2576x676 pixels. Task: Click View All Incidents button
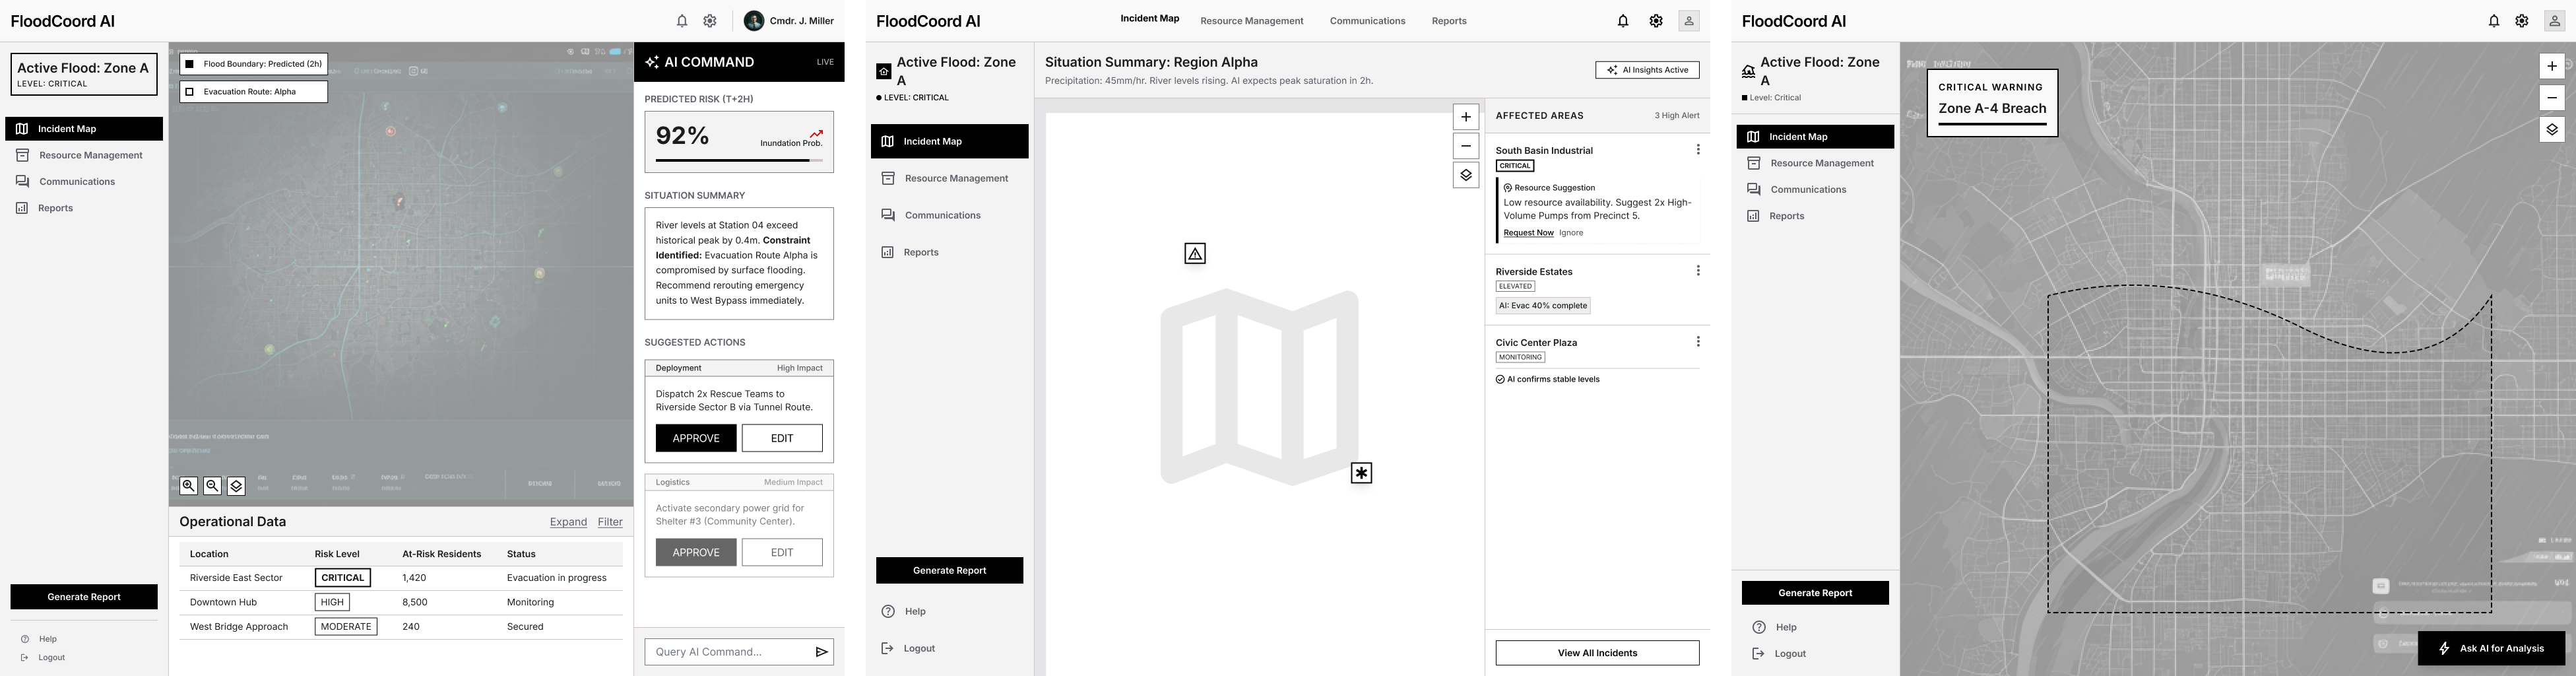pyautogui.click(x=1597, y=653)
